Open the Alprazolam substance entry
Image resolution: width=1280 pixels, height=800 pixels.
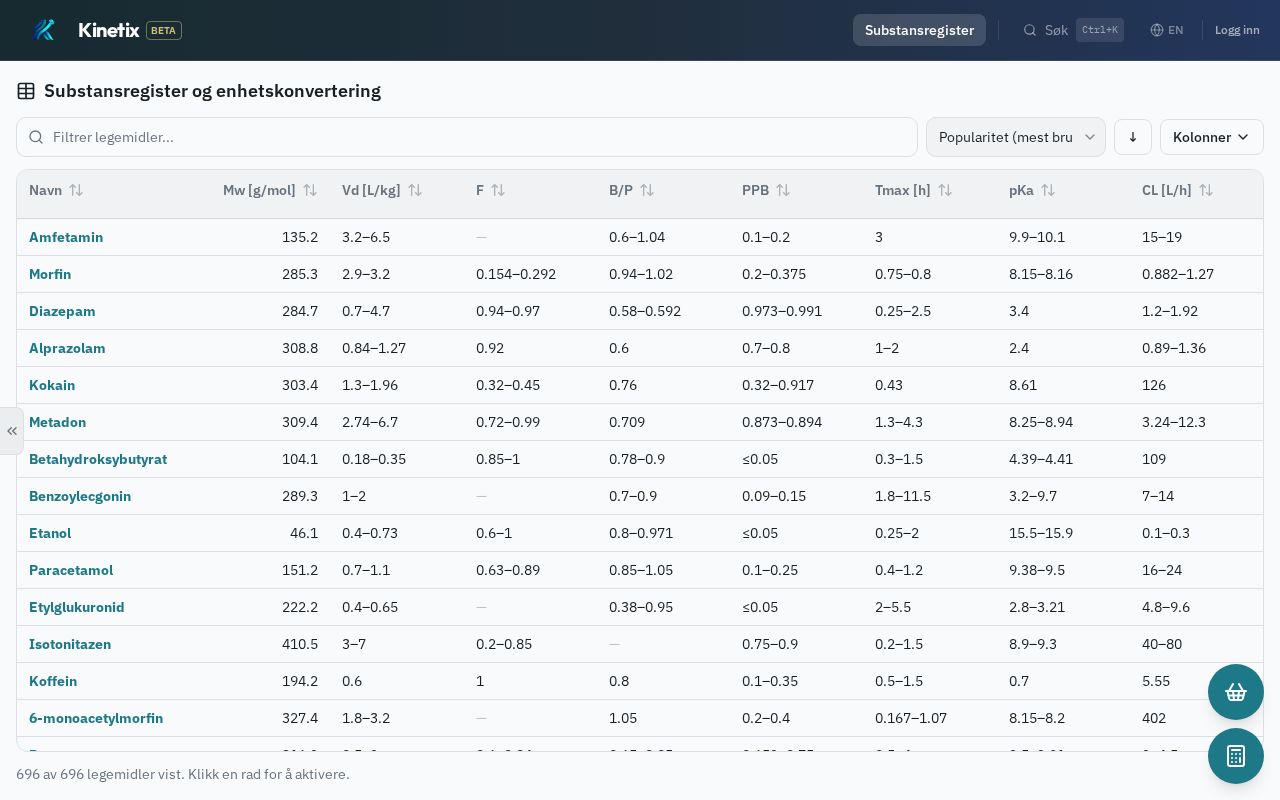(67, 348)
